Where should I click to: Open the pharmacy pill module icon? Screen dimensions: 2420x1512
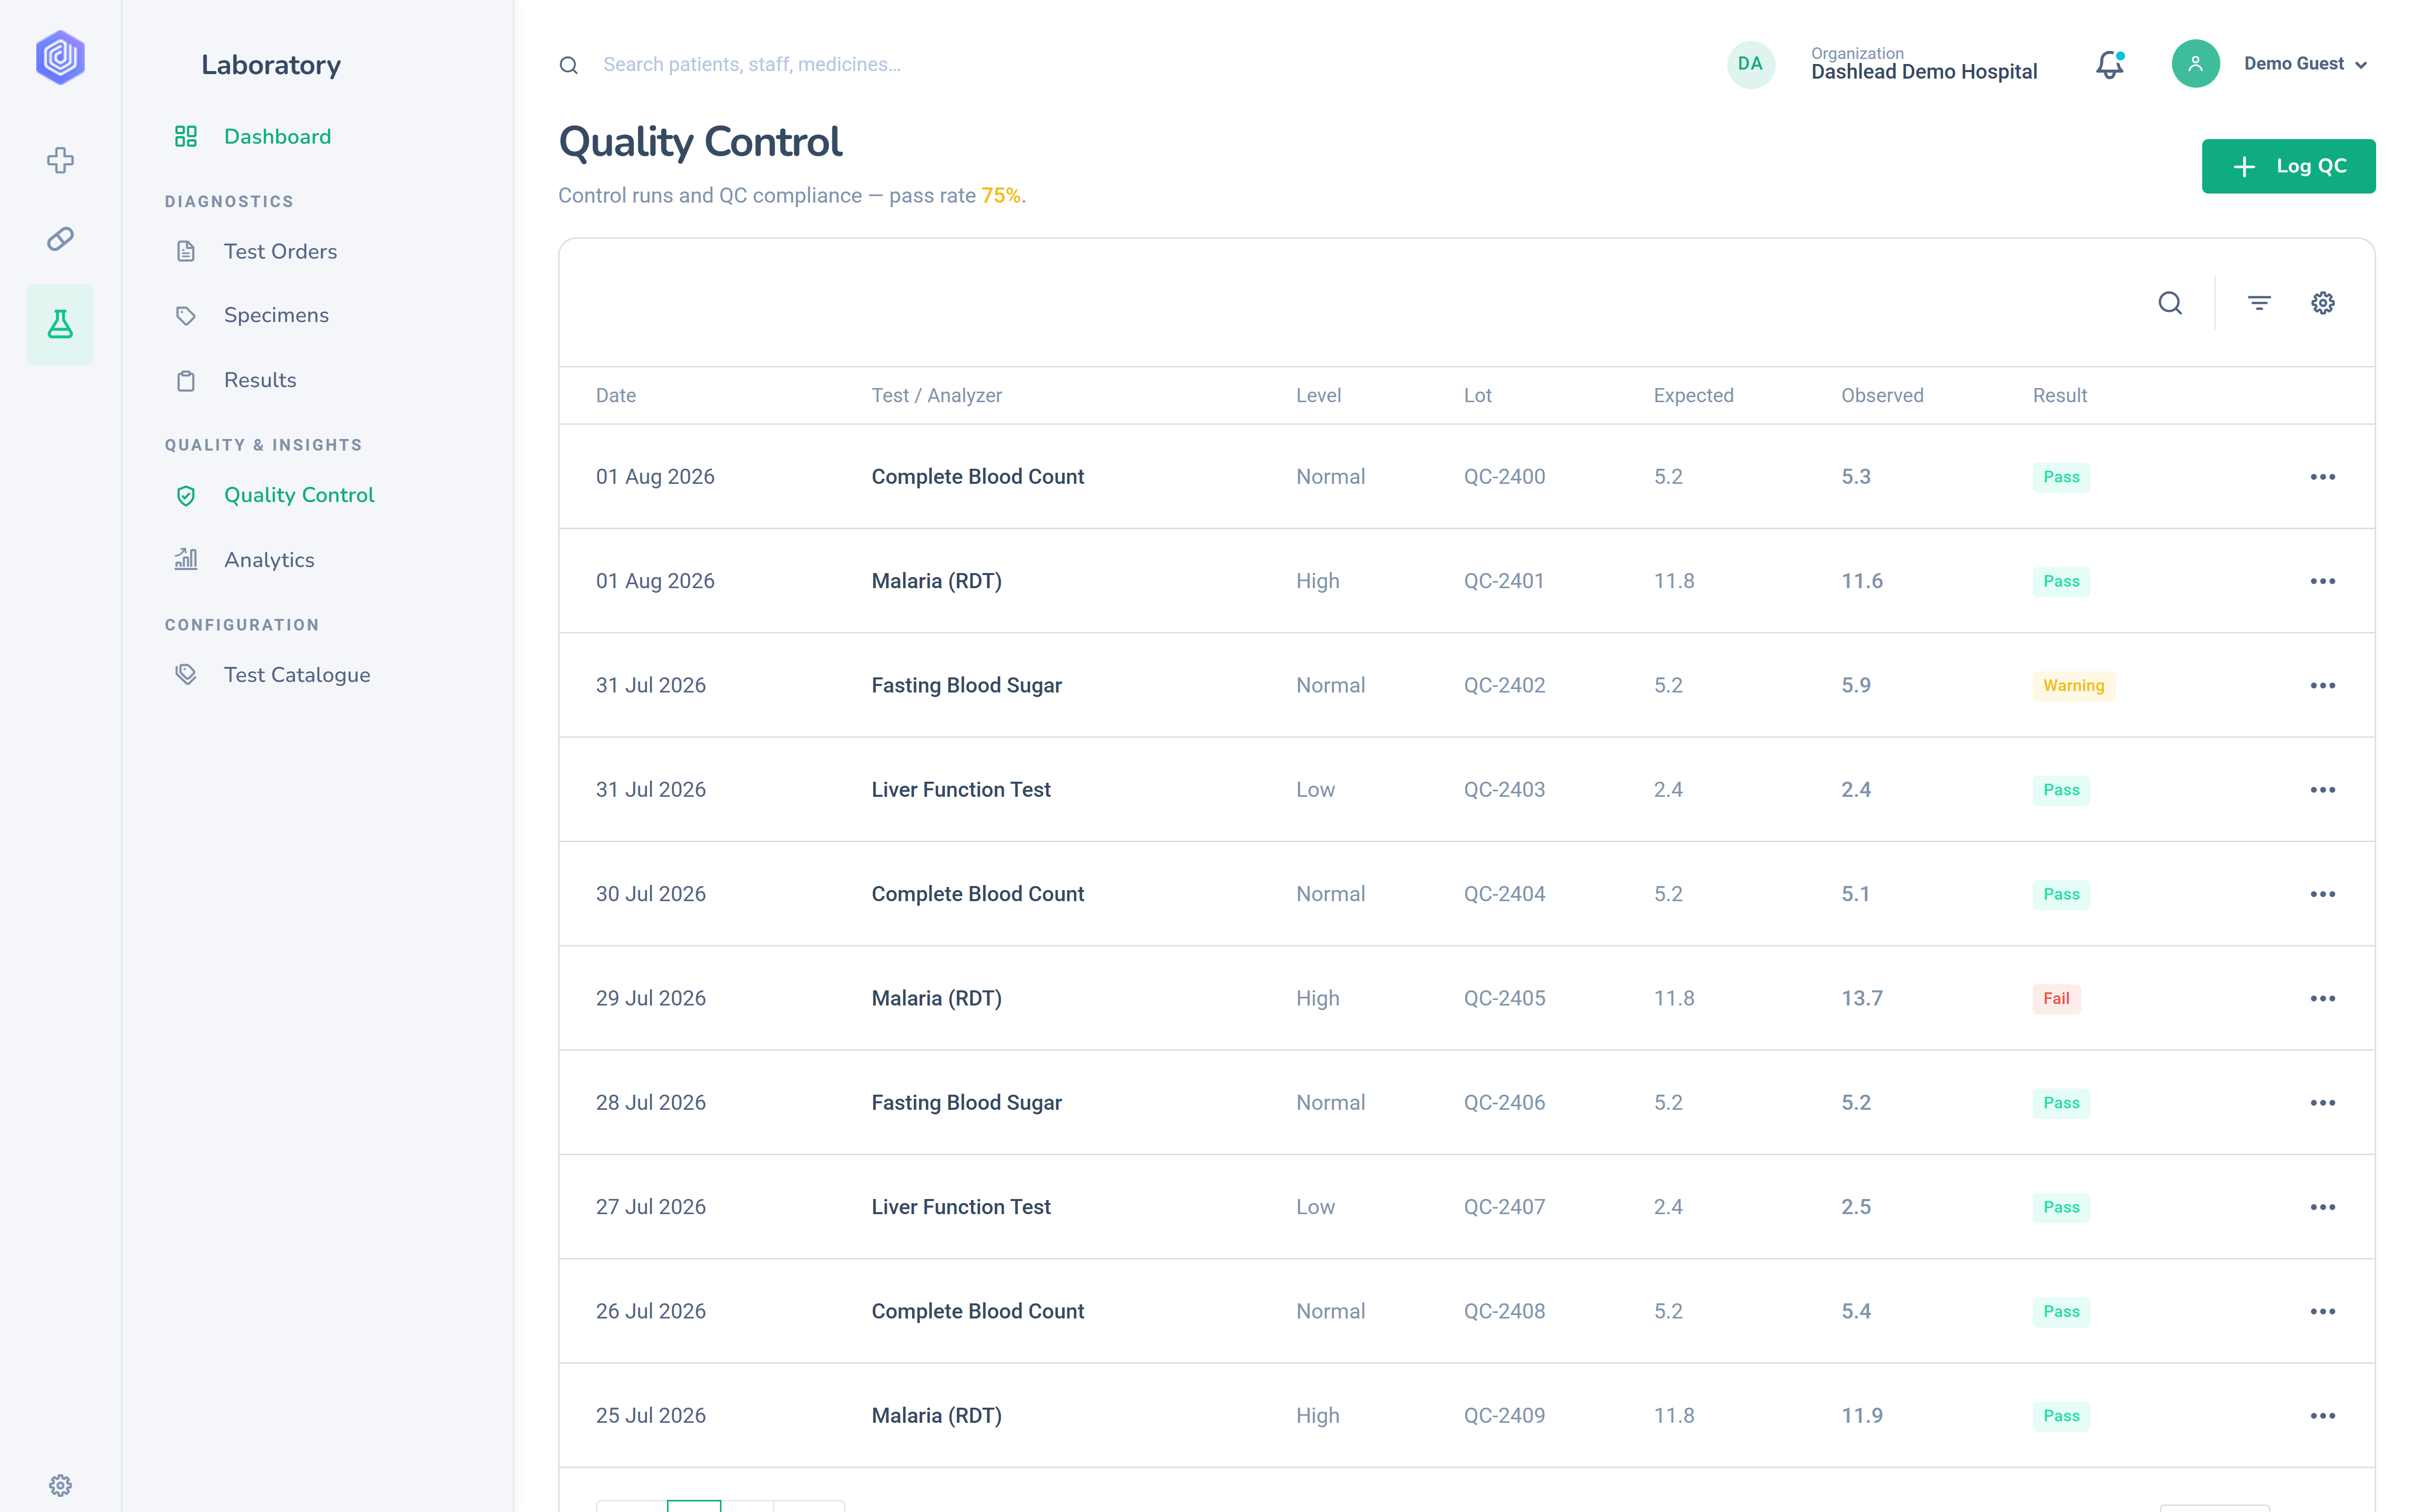coord(60,239)
